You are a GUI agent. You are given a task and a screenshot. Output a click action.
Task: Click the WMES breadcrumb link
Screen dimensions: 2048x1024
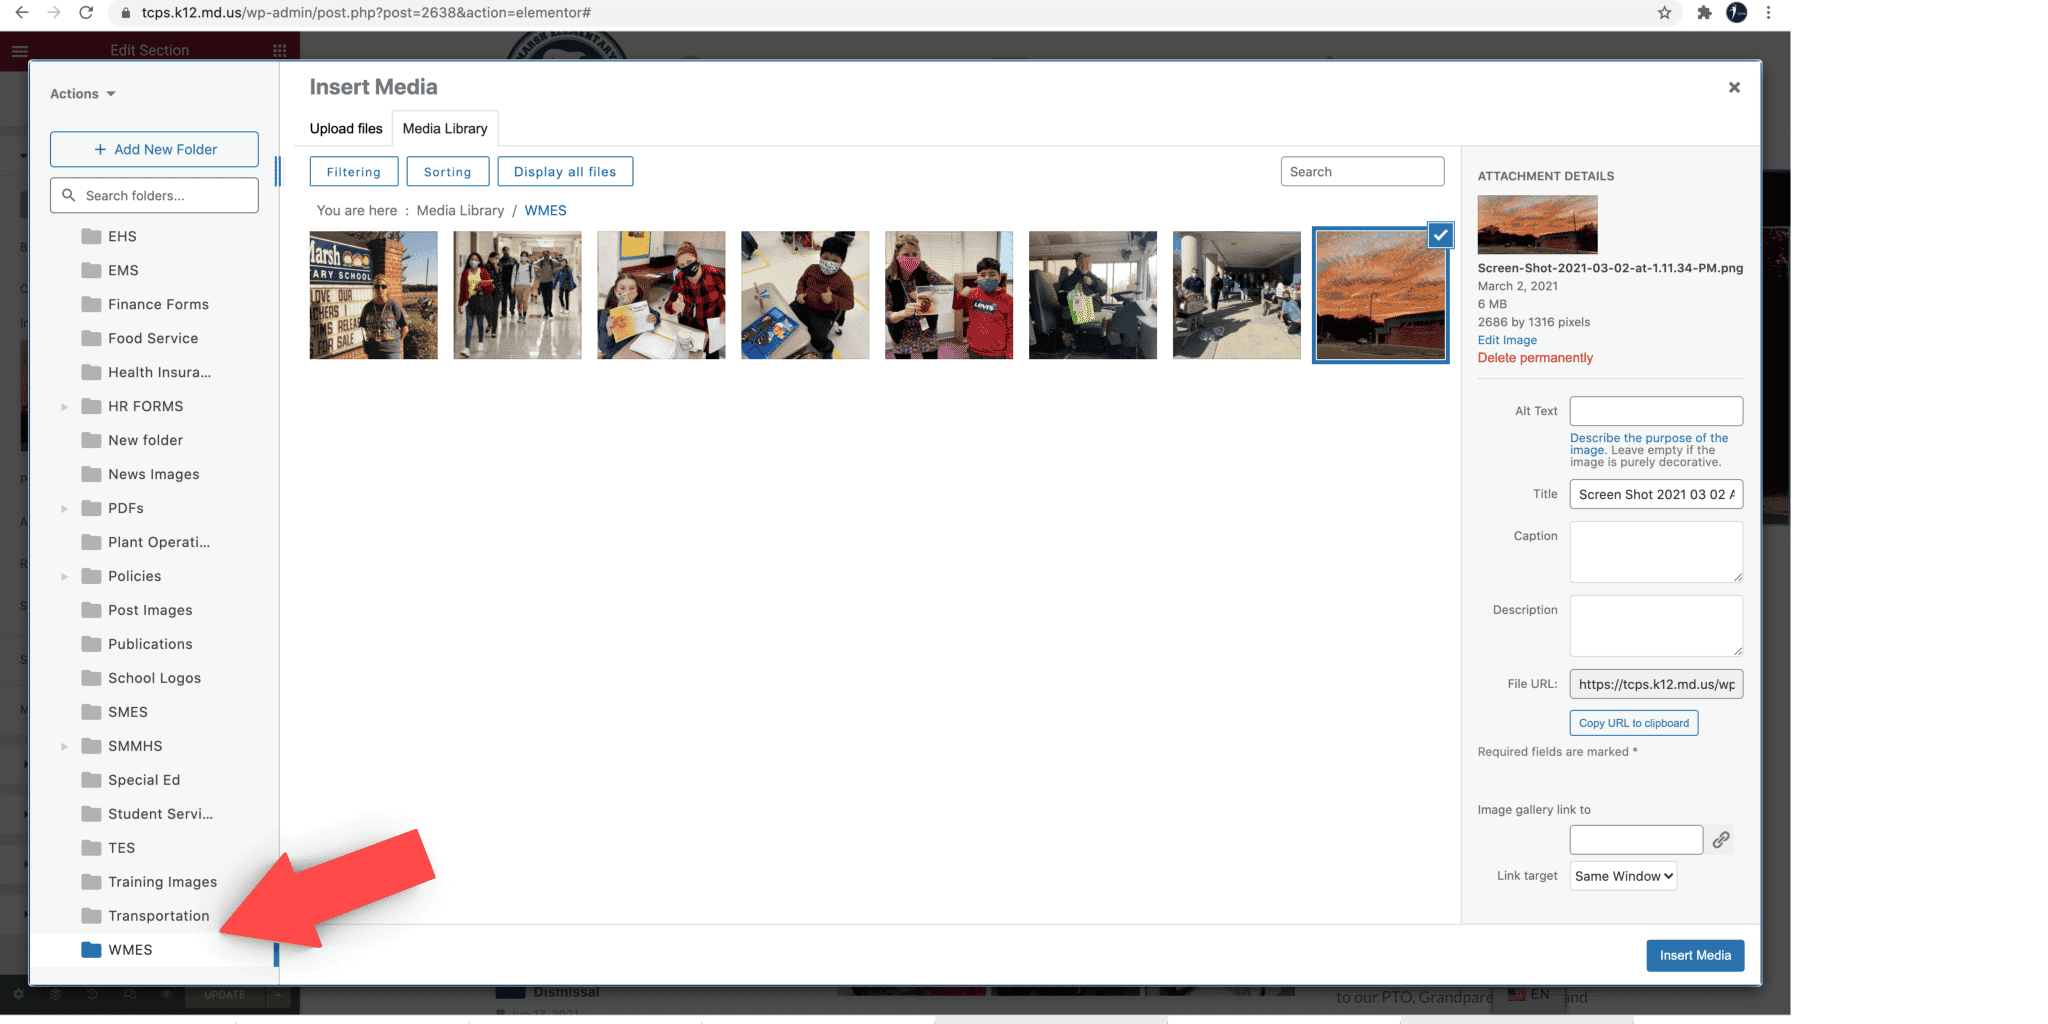[x=545, y=210]
